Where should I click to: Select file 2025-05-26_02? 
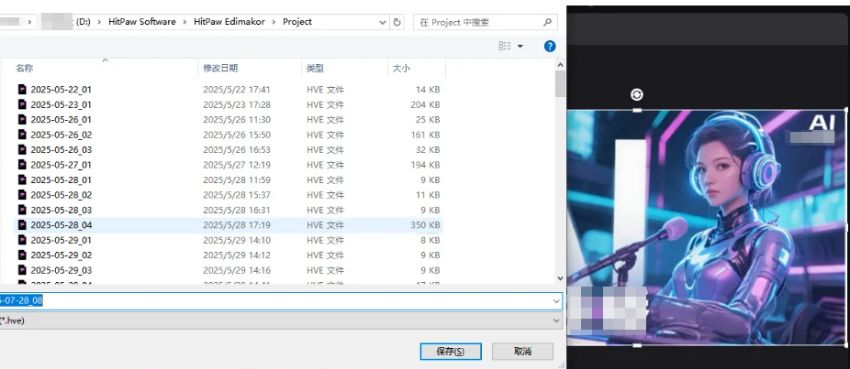point(61,135)
